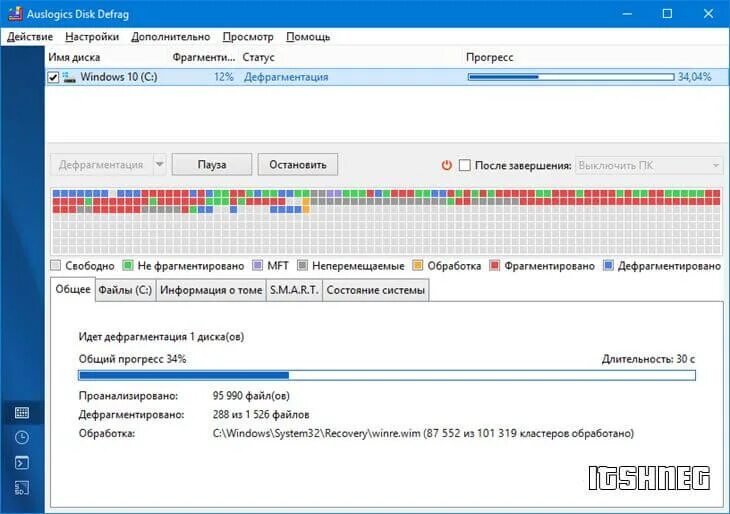730x514 pixels.
Task: Click the Прогресс column header
Action: point(489,57)
